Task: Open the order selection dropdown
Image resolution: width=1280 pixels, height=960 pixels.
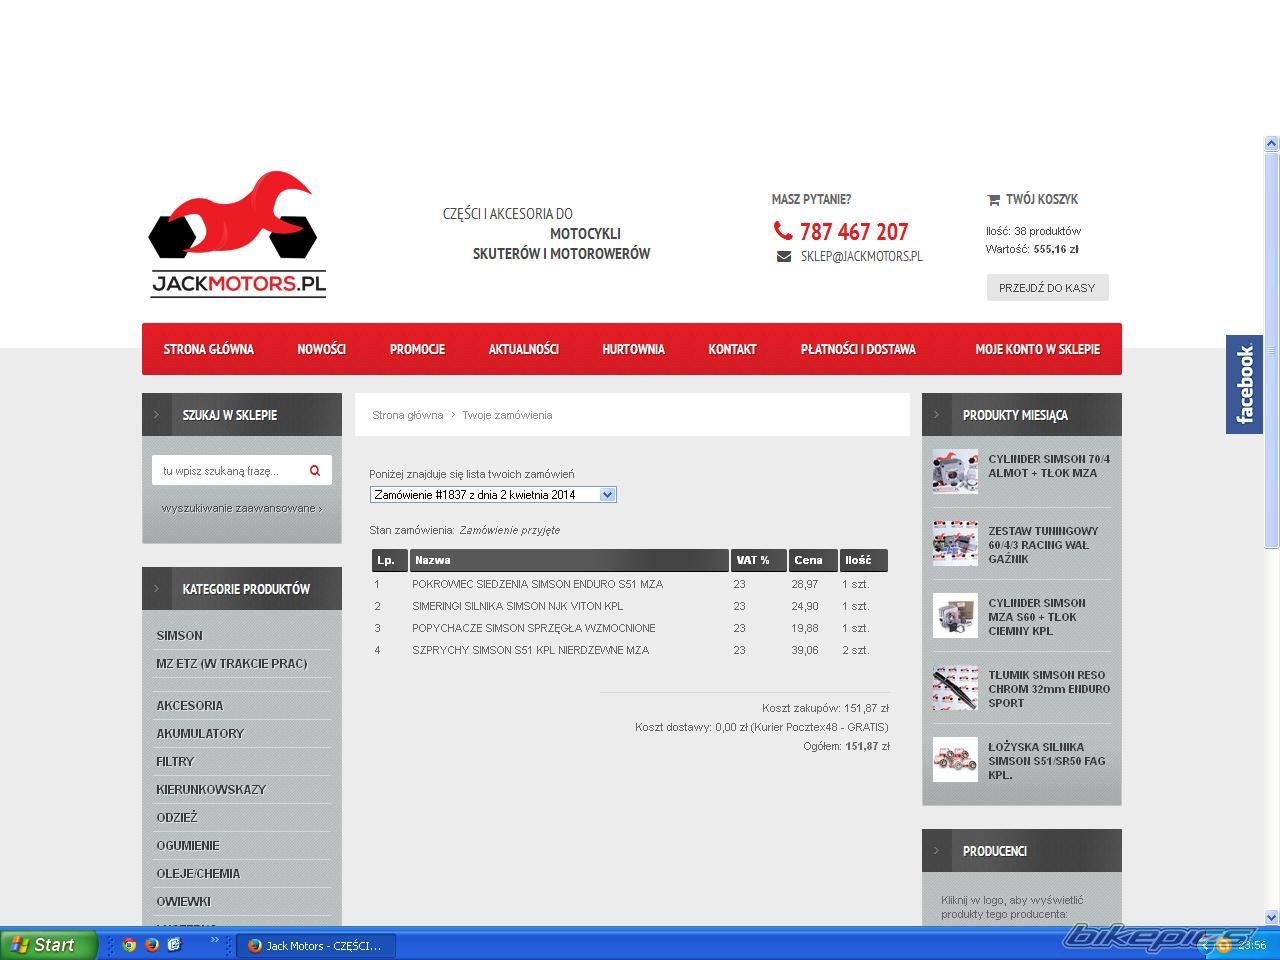Action: coord(607,495)
